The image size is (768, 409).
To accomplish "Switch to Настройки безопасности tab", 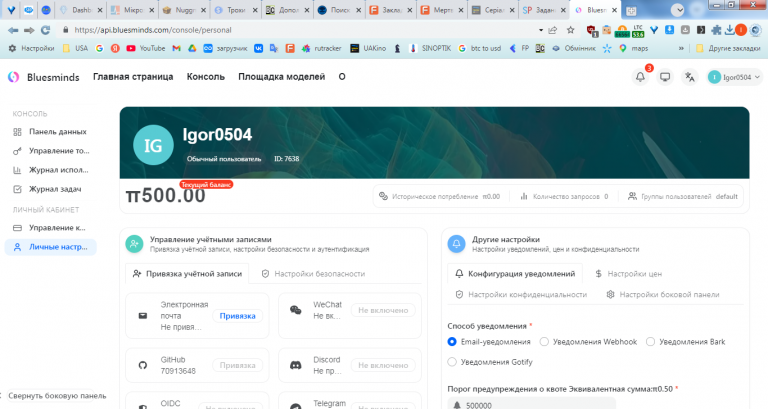I will click(313, 274).
